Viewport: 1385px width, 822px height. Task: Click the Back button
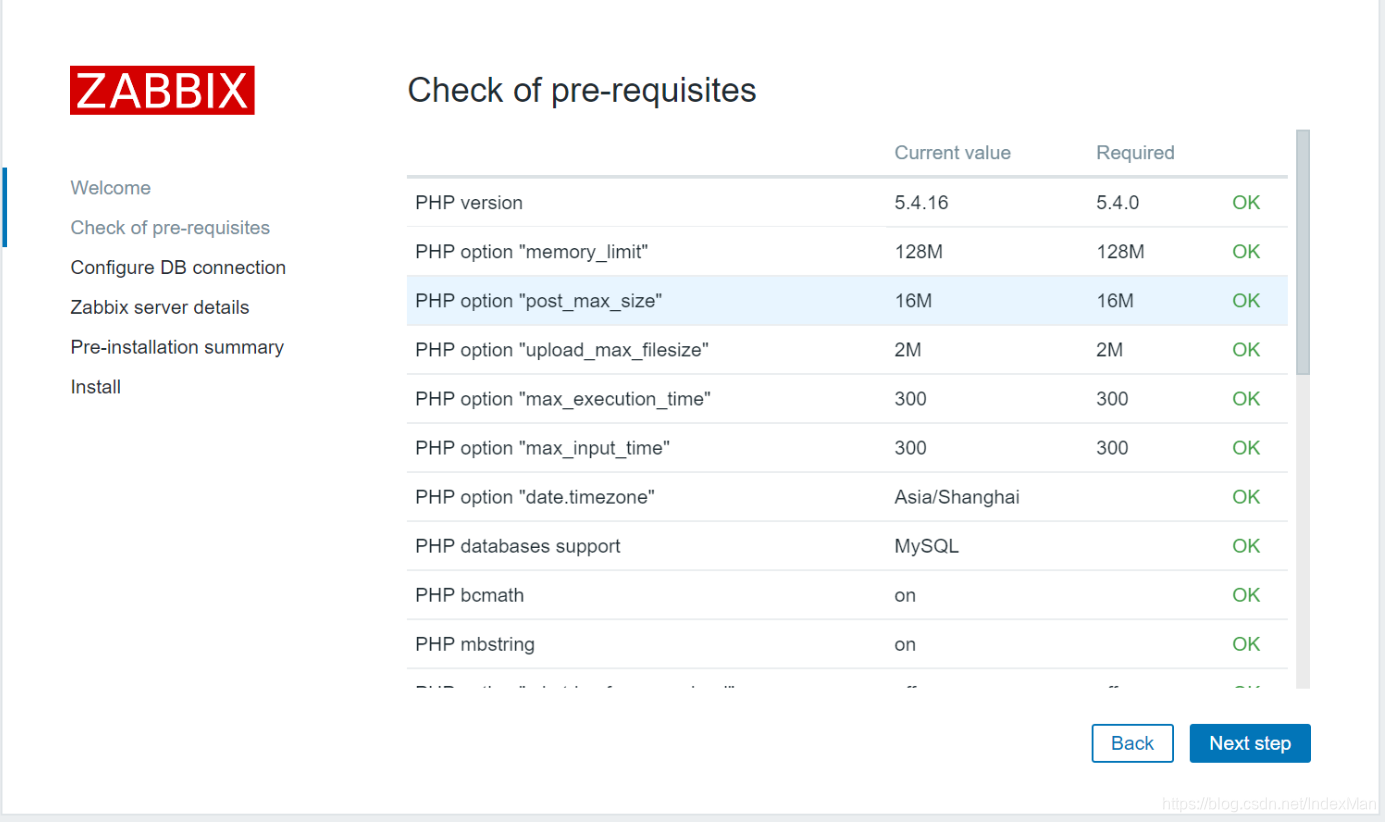click(1132, 743)
